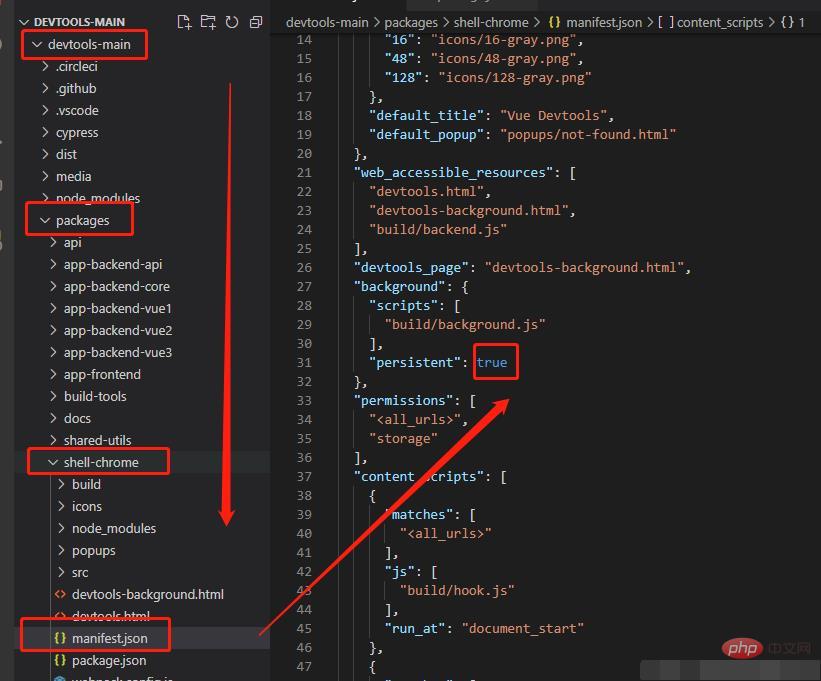Click "build/backend.js" string on line 24

(438, 229)
